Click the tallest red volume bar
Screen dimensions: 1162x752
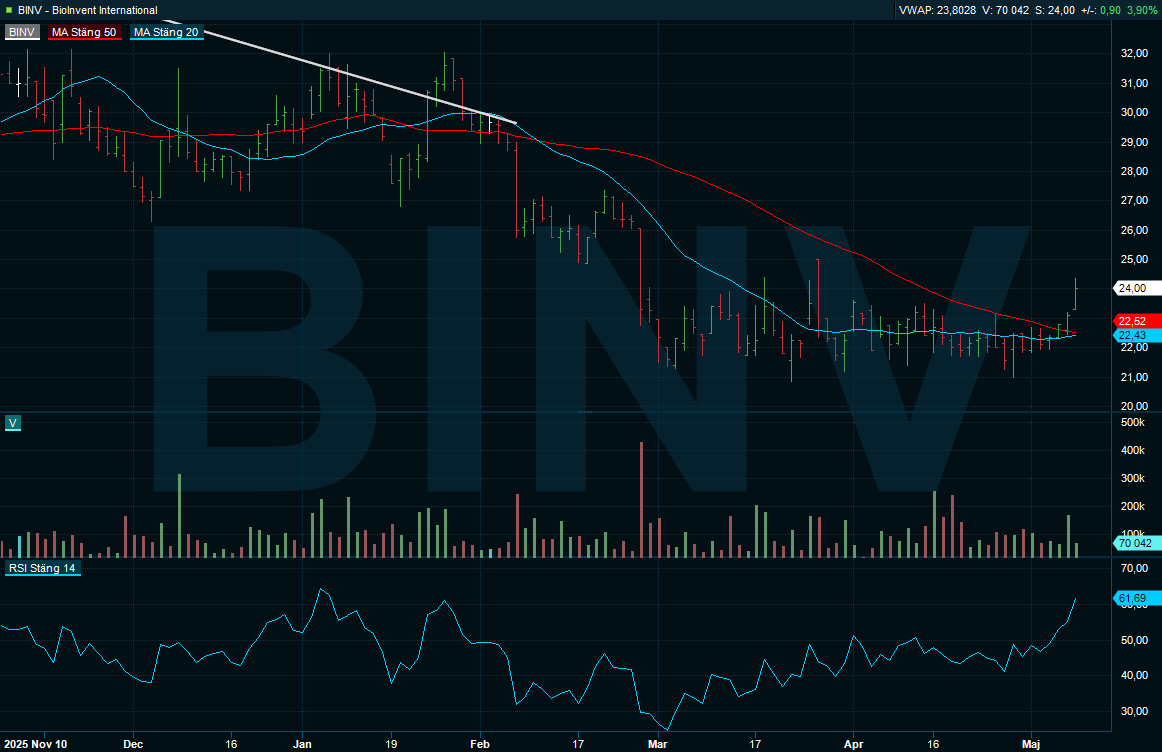641,500
